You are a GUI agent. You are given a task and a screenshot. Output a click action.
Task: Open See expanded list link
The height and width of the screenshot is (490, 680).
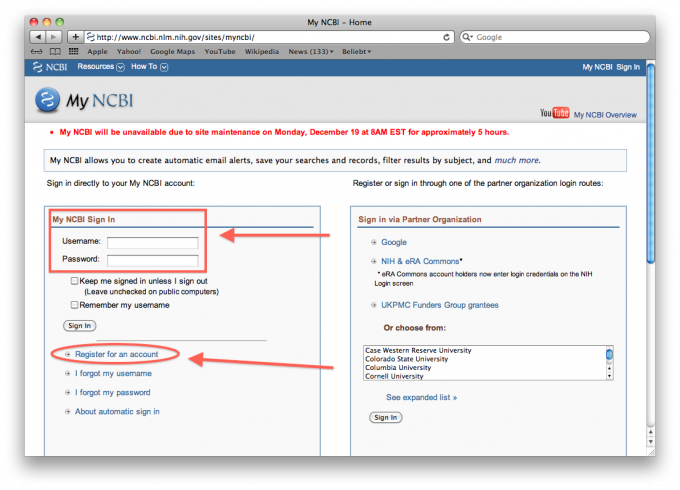pos(422,398)
